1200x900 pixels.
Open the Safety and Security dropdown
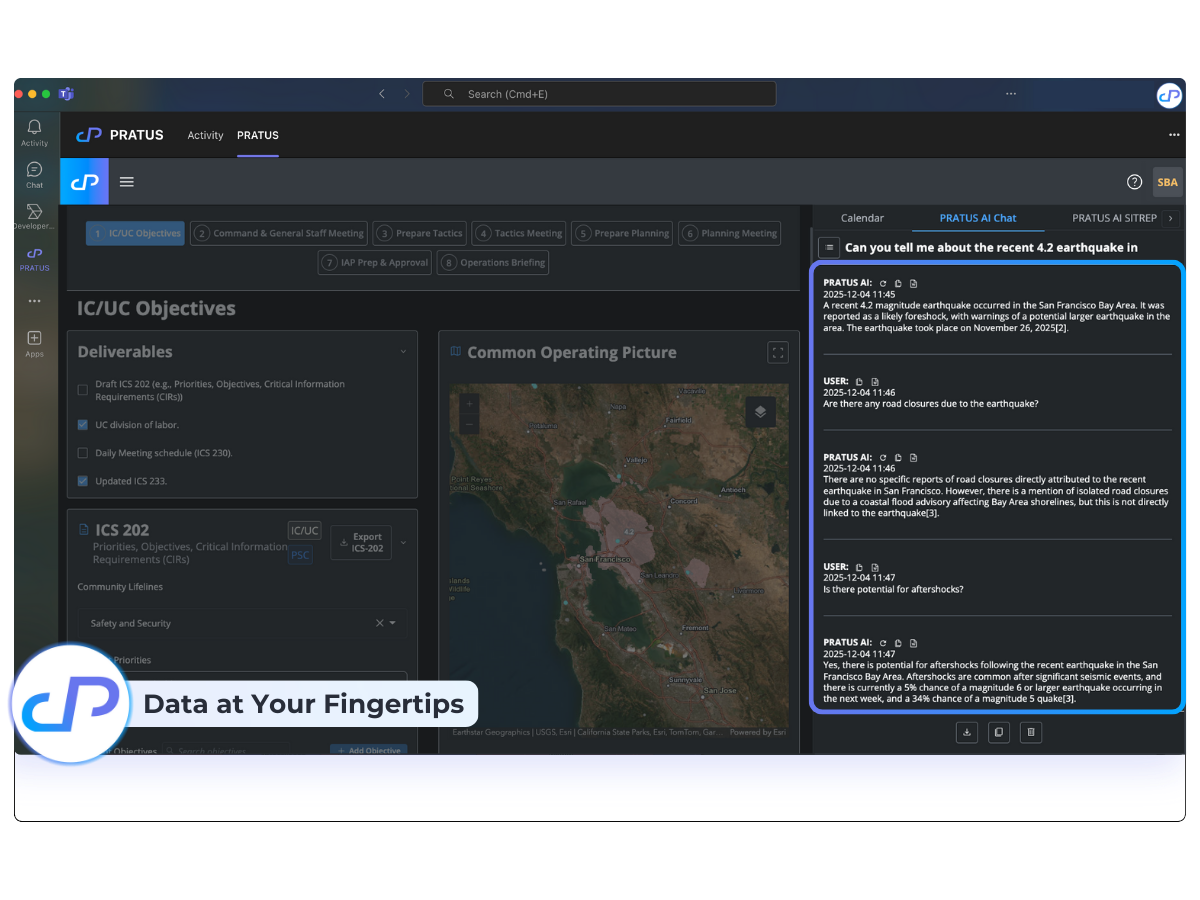tap(392, 623)
